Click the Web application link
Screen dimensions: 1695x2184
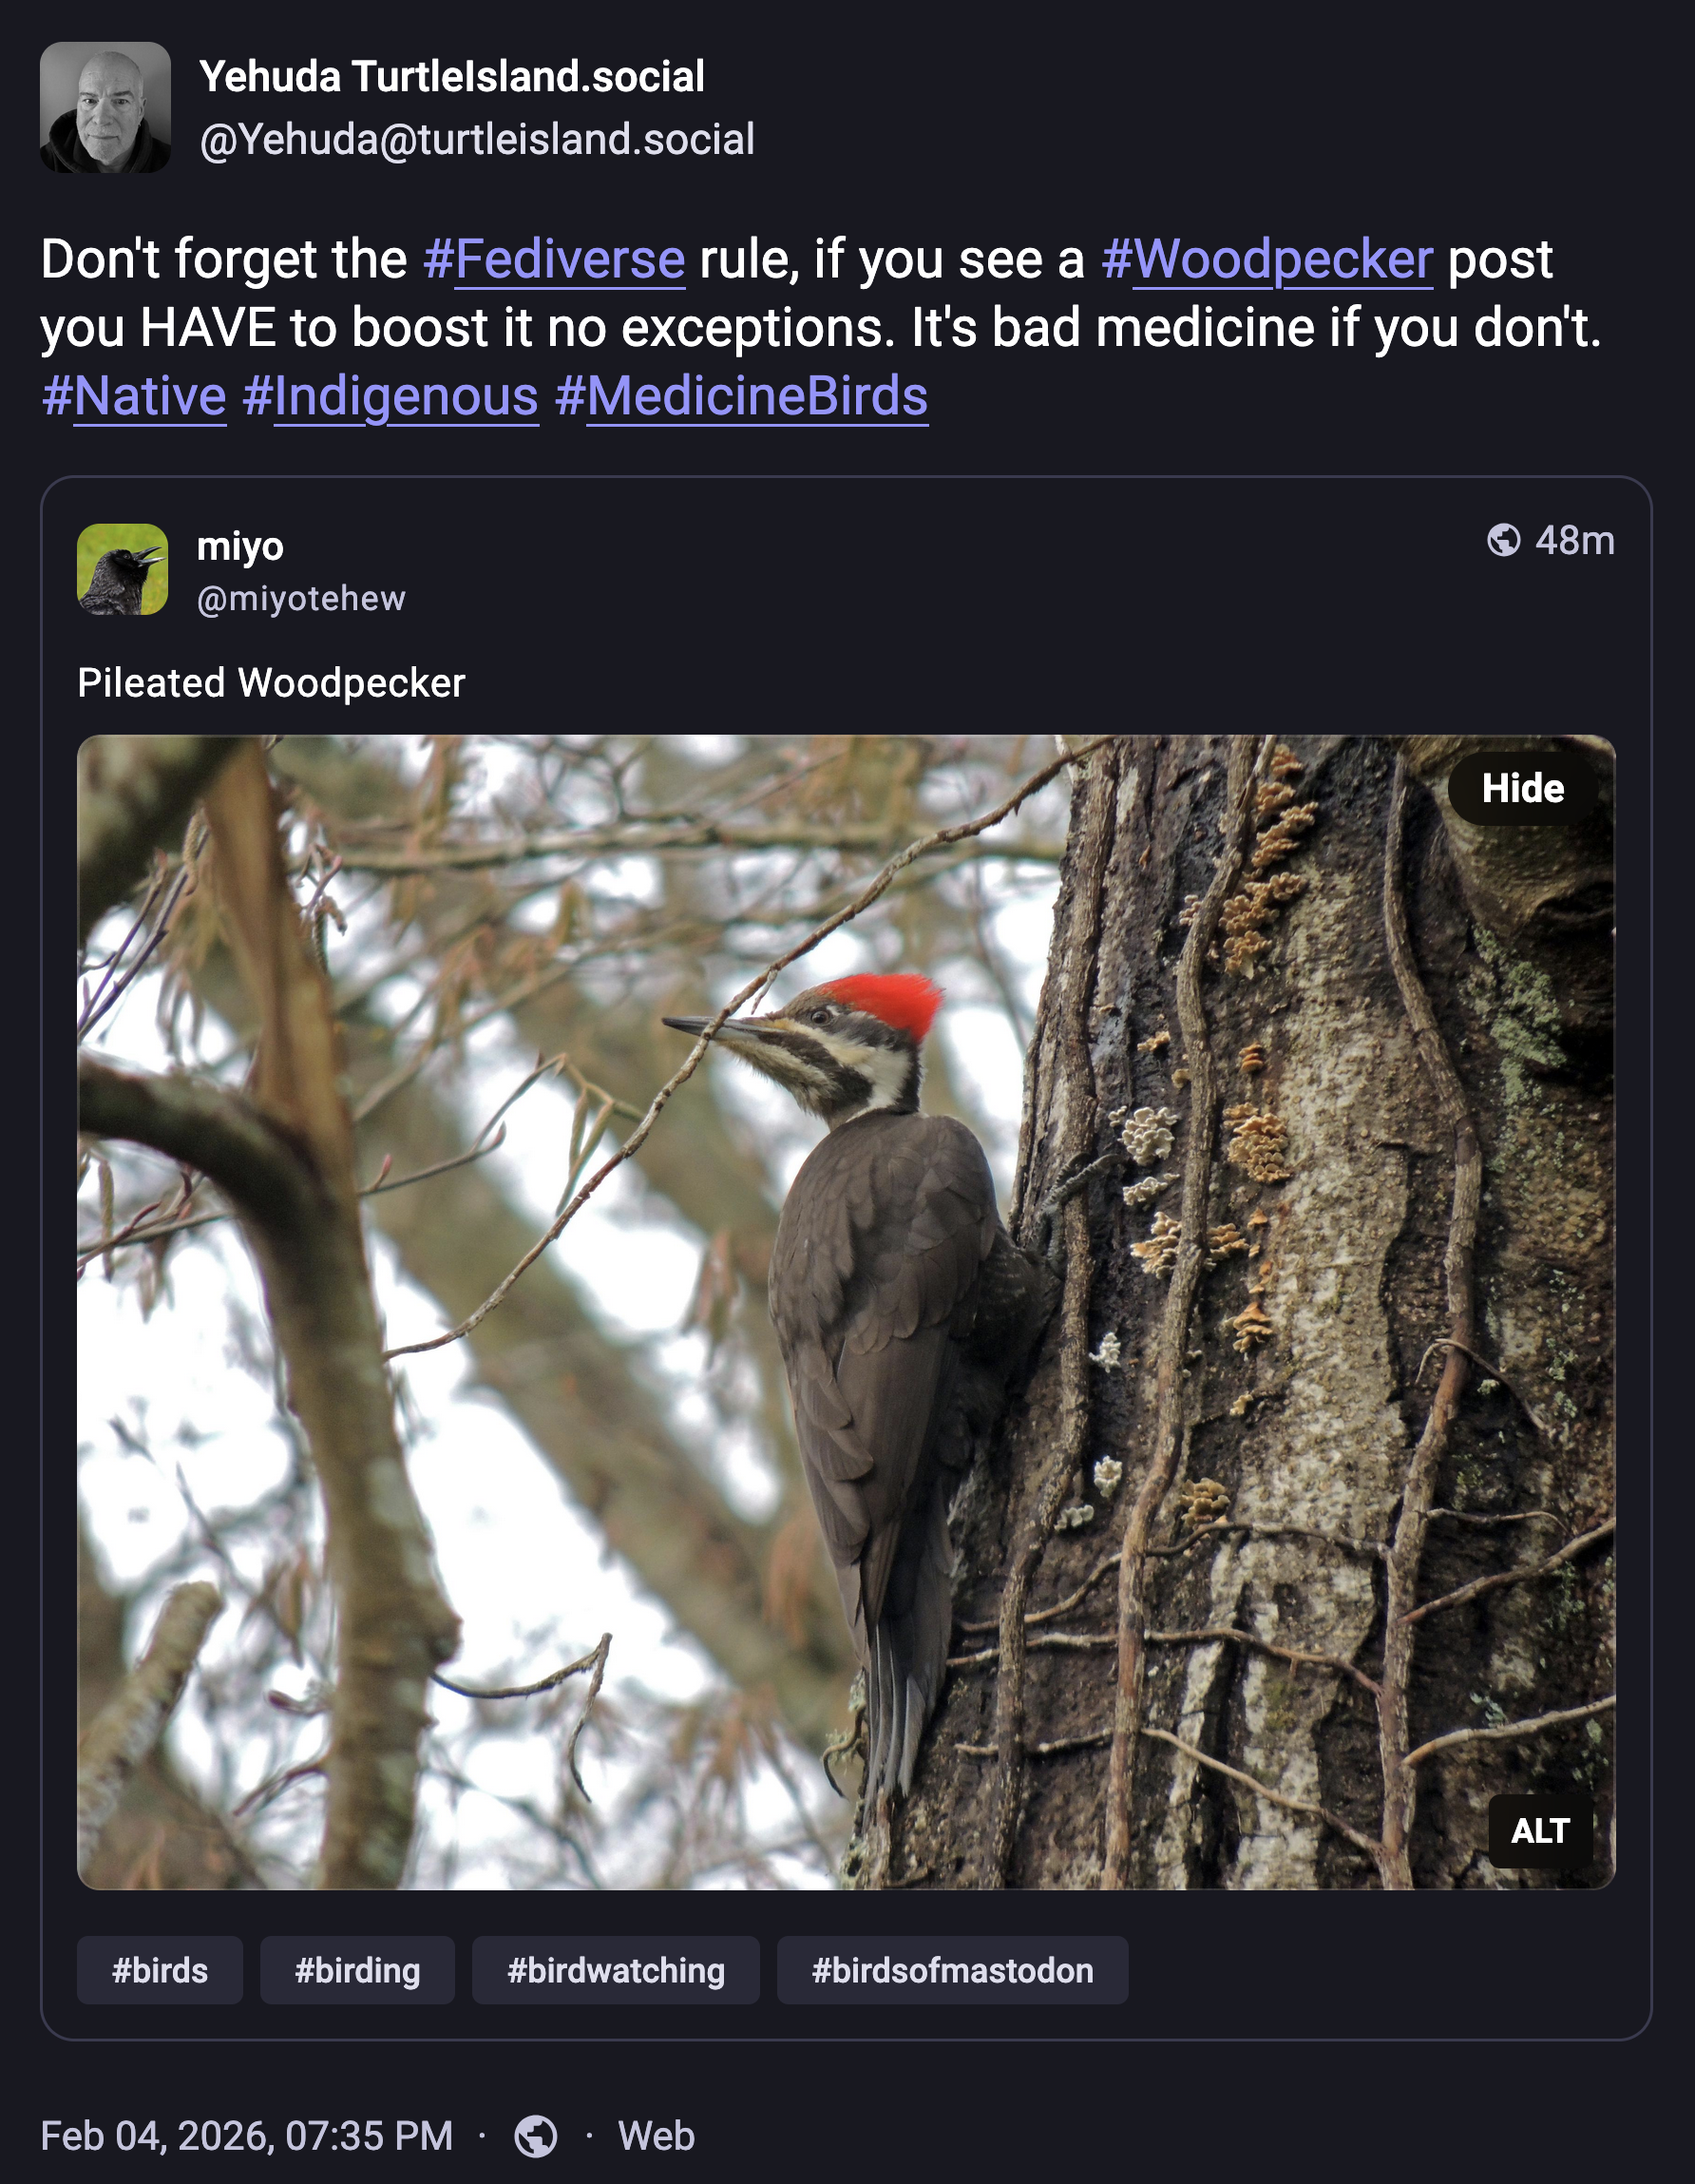(656, 2136)
